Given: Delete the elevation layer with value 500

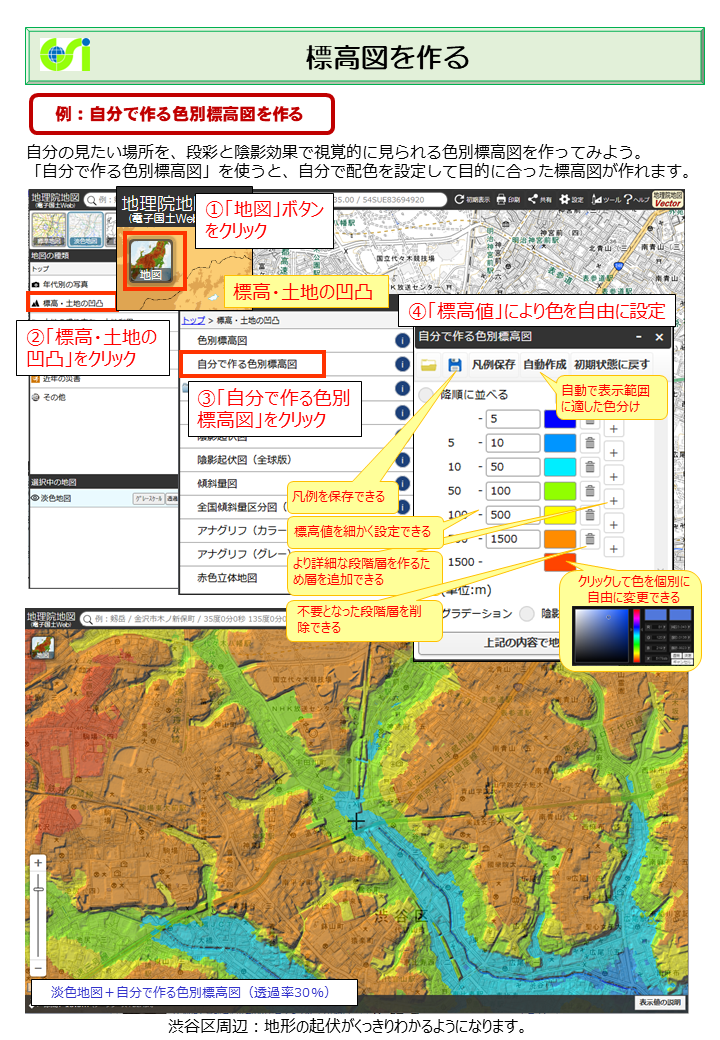Looking at the screenshot, I should tap(589, 515).
